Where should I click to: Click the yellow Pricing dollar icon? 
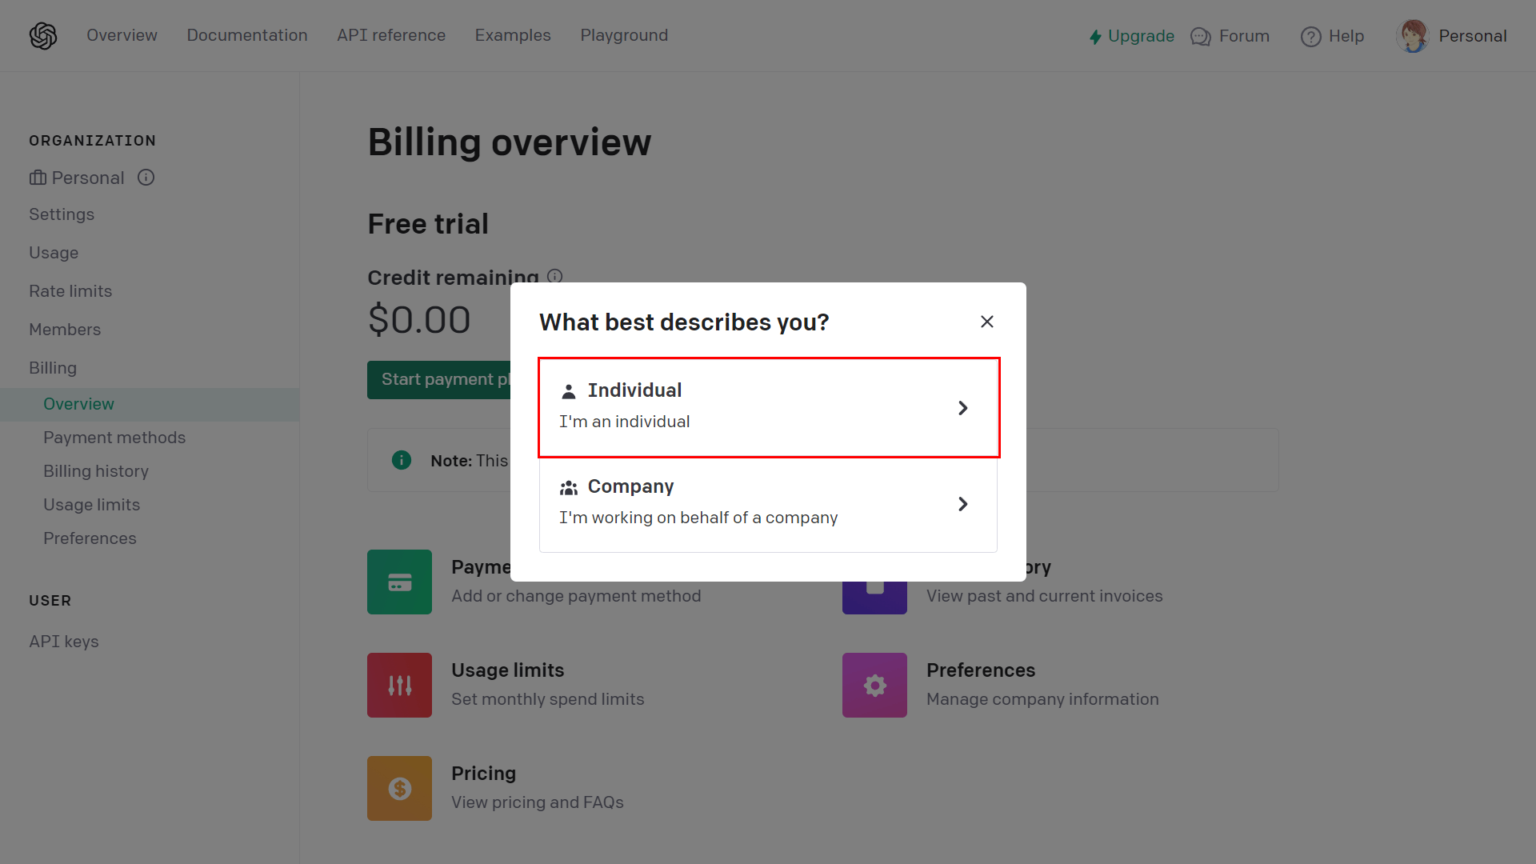click(x=399, y=788)
